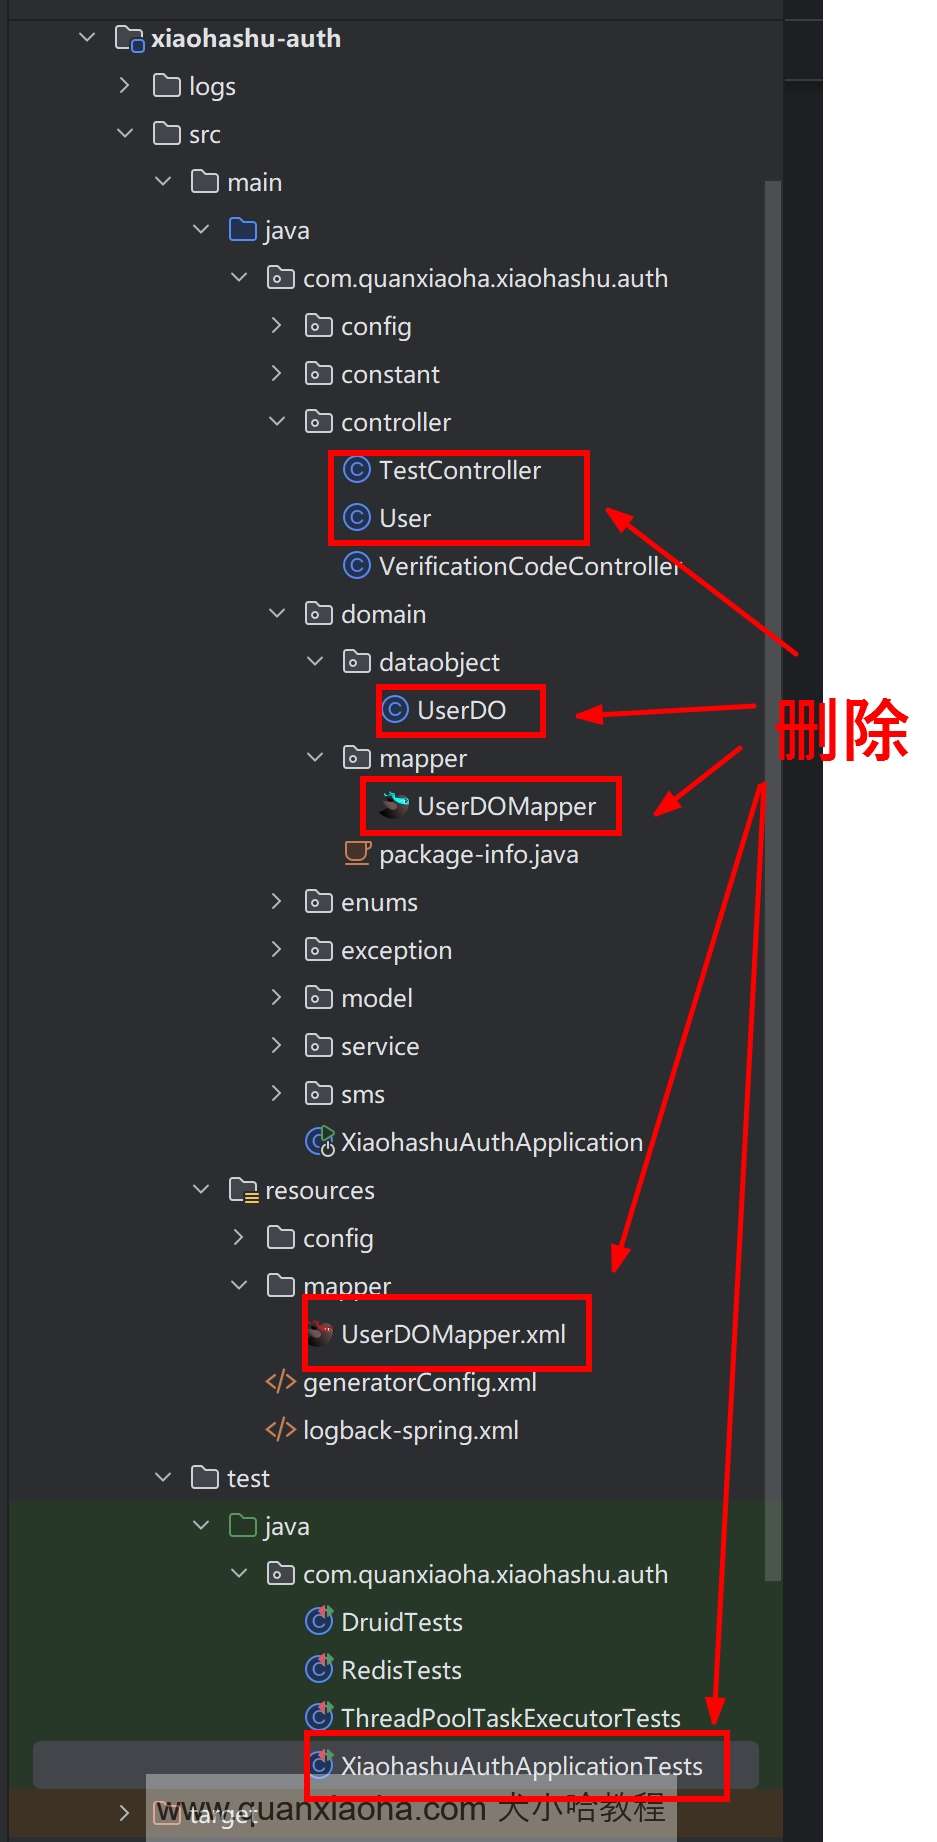Click the XiaohashuAuthApplication run class icon
This screenshot has width=937, height=1842.
click(320, 1142)
